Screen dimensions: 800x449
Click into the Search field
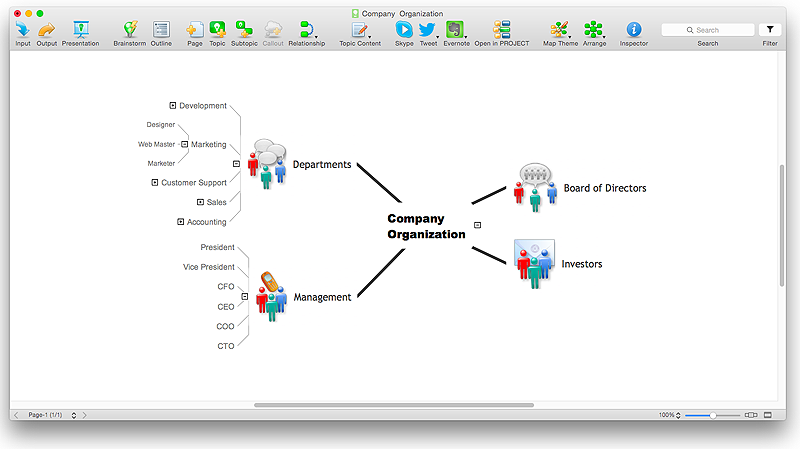(708, 30)
